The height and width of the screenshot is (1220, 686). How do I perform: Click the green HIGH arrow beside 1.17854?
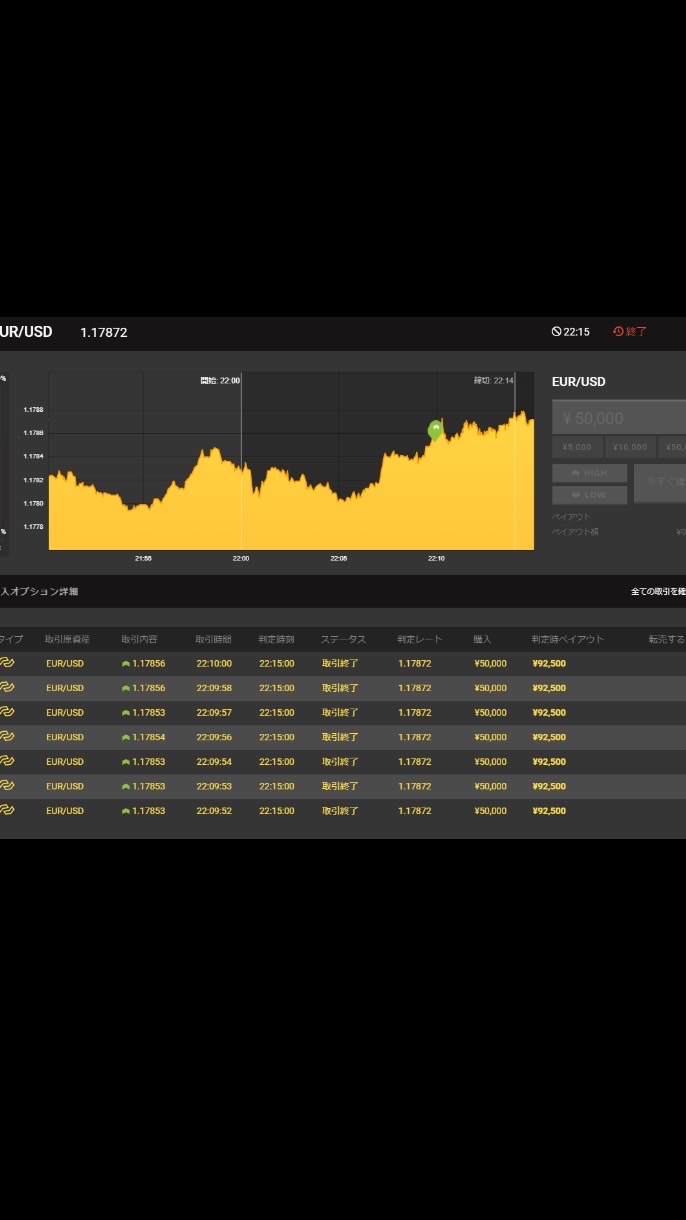pos(125,737)
